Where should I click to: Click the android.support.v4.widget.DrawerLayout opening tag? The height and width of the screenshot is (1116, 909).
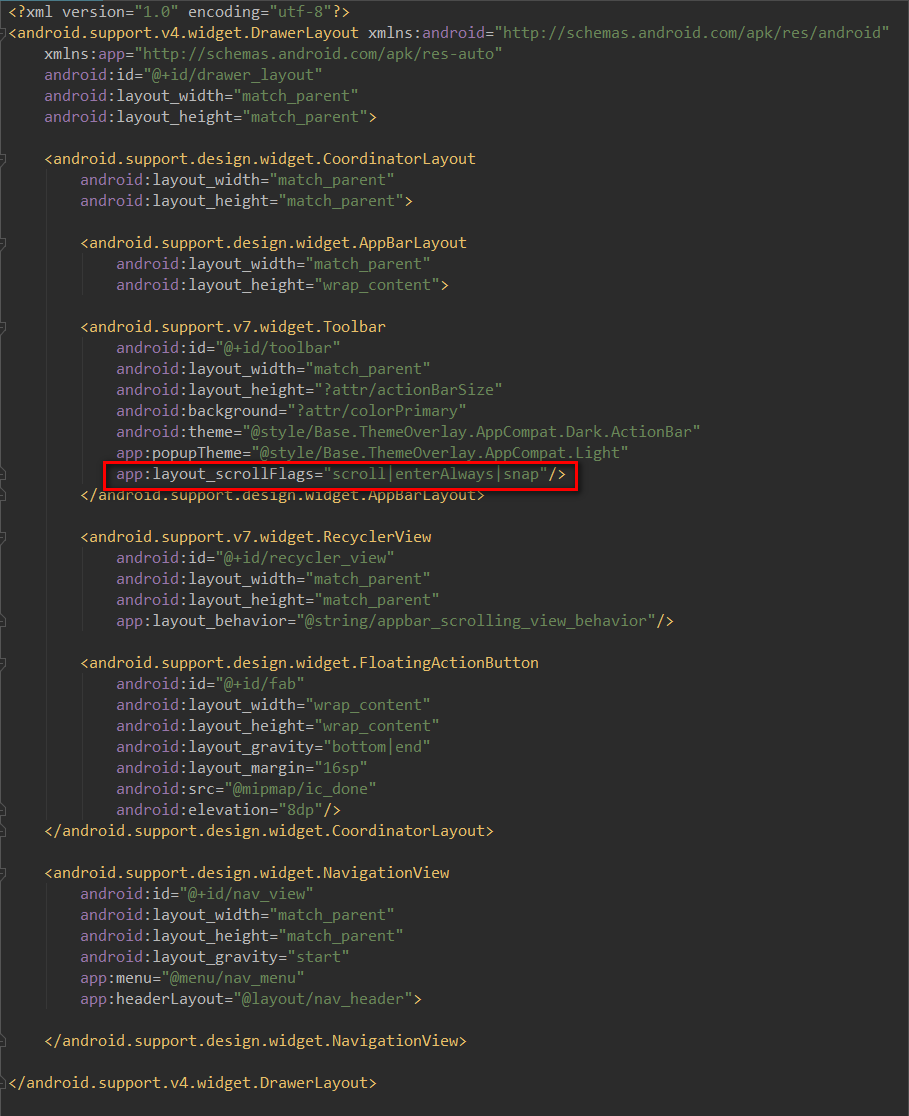click(184, 33)
